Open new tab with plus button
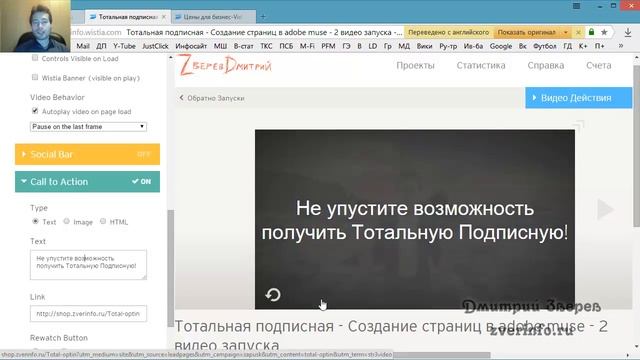Screen dimensions: 640x360 pos(263,17)
